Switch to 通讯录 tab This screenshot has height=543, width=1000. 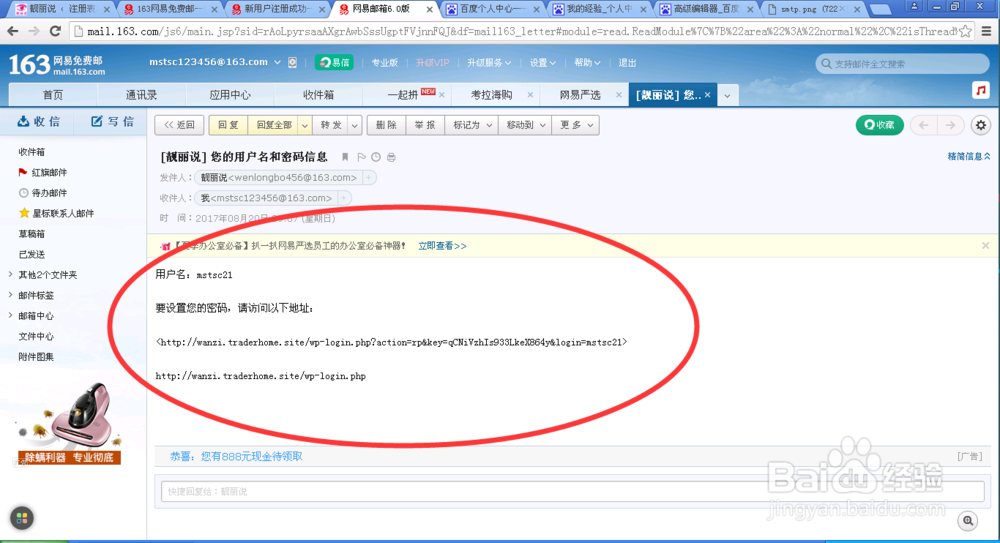141,95
